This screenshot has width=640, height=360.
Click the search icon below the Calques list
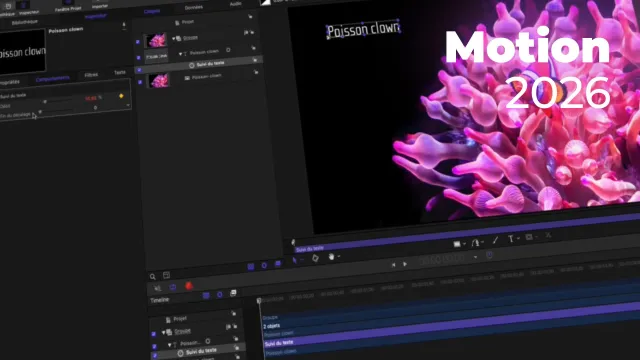click(x=153, y=277)
